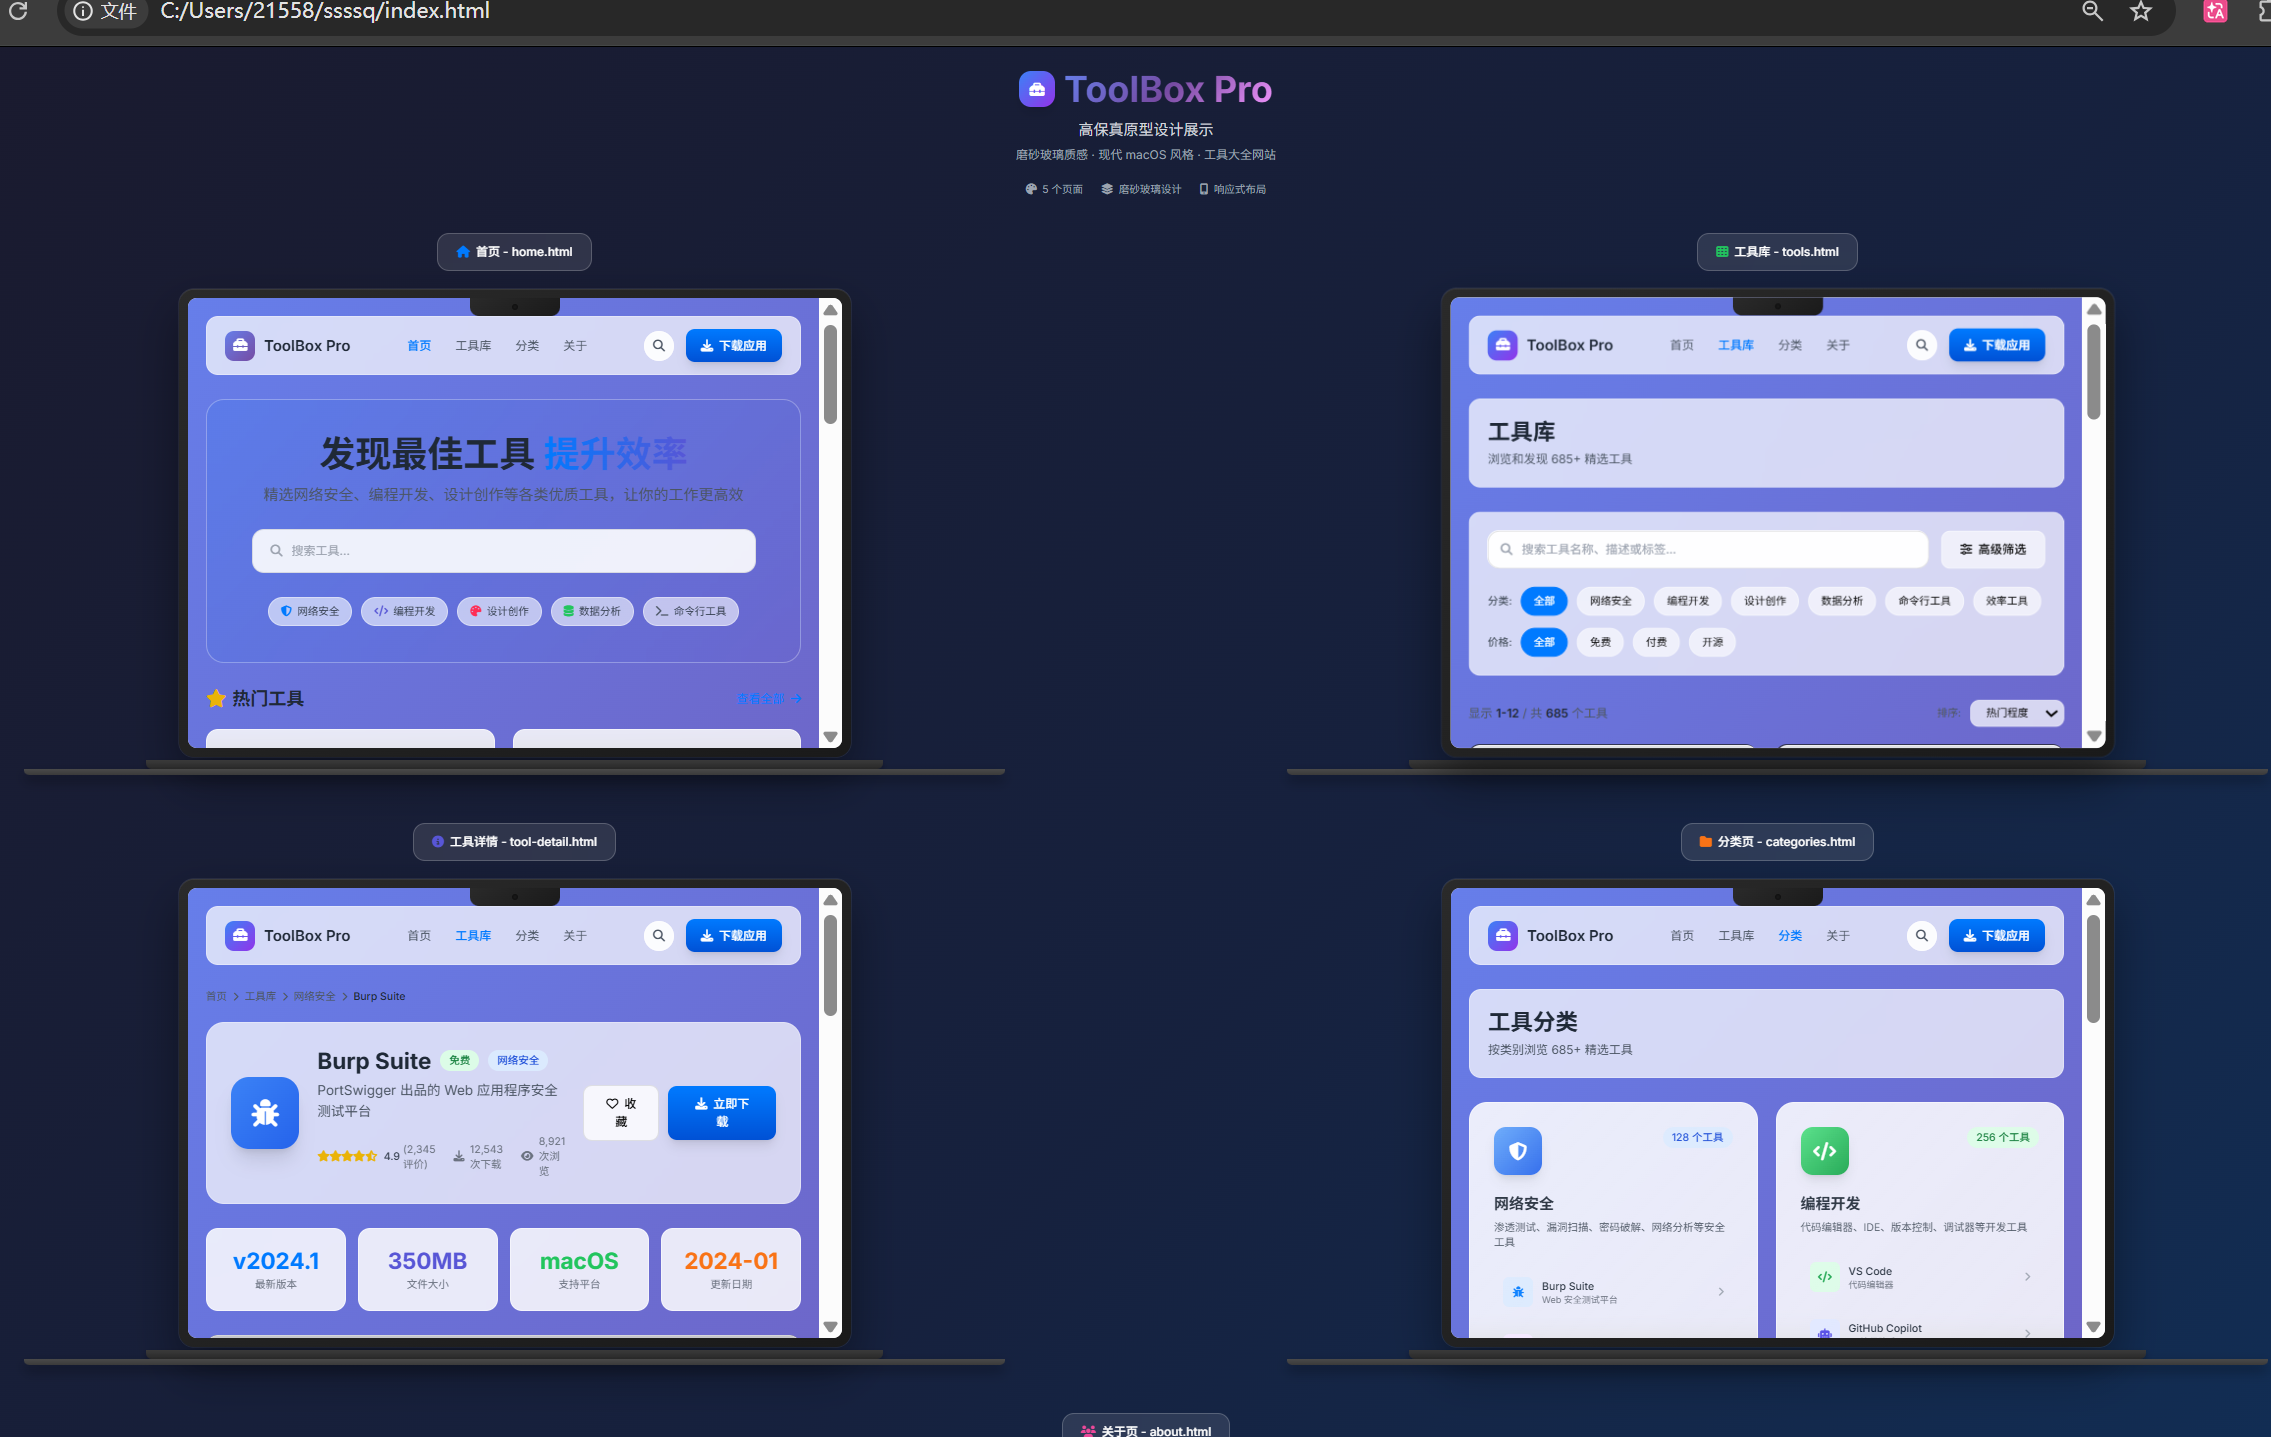This screenshot has height=1437, width=2271.
Task: Click the blue bug icon for Burp Suite
Action: 265,1113
